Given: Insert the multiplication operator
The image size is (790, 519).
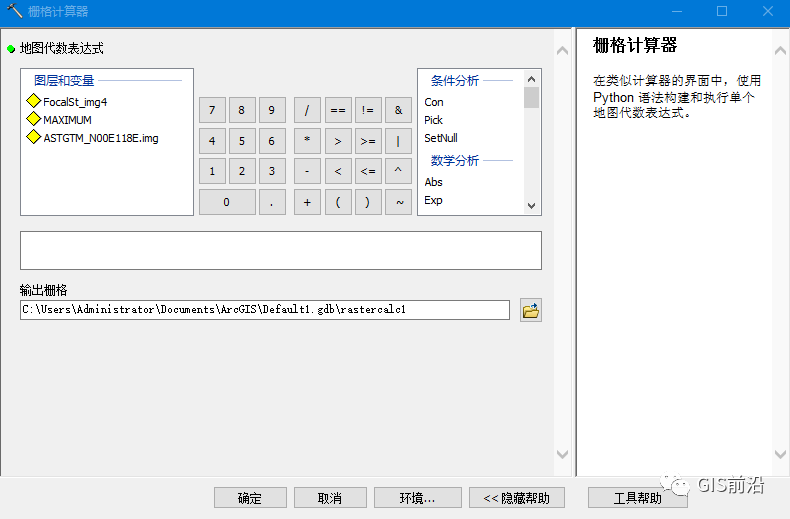Looking at the screenshot, I should (x=307, y=141).
